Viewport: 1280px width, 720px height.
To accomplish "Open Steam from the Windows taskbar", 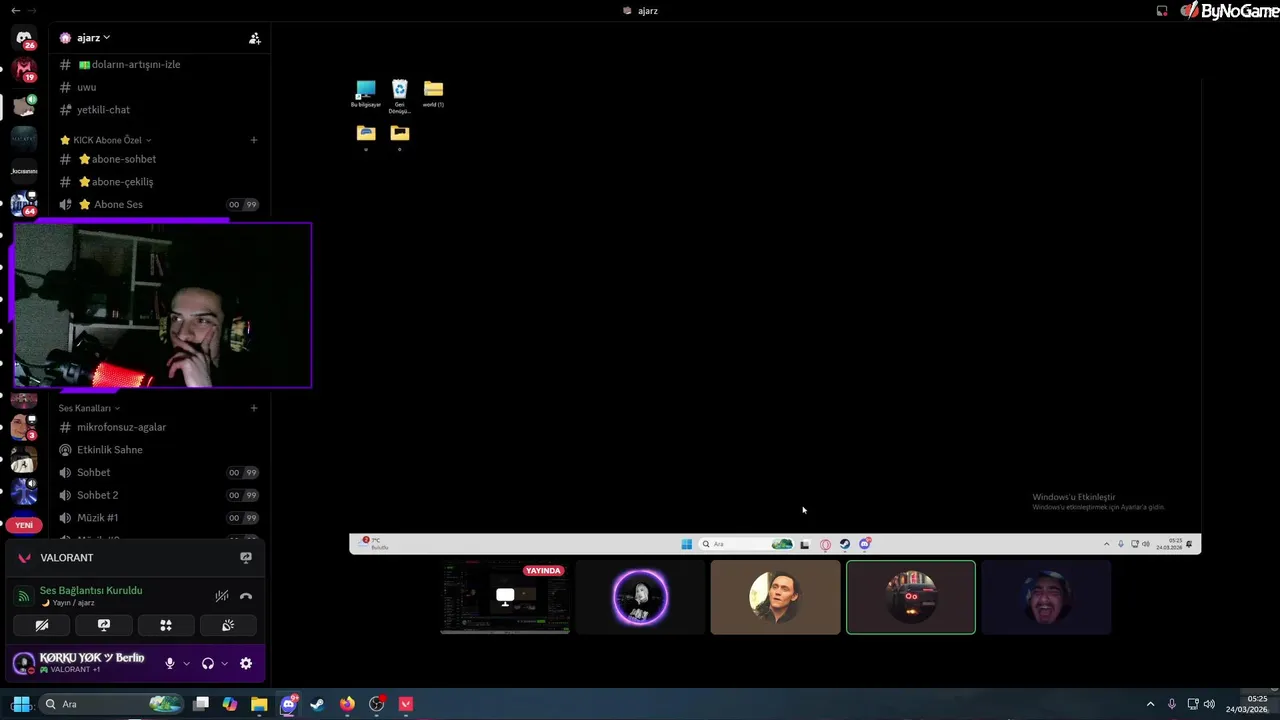I will [317, 704].
